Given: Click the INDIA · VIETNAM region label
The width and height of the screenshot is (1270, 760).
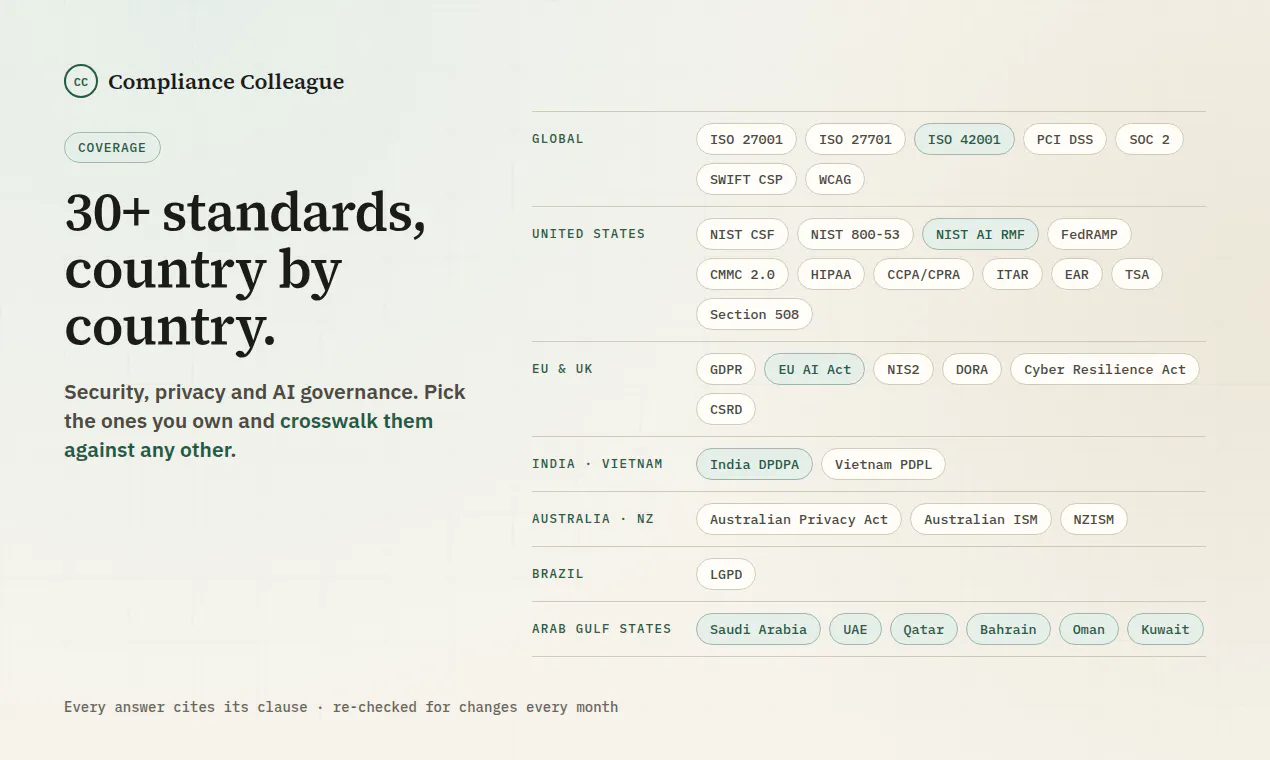Looking at the screenshot, I should click(x=597, y=464).
